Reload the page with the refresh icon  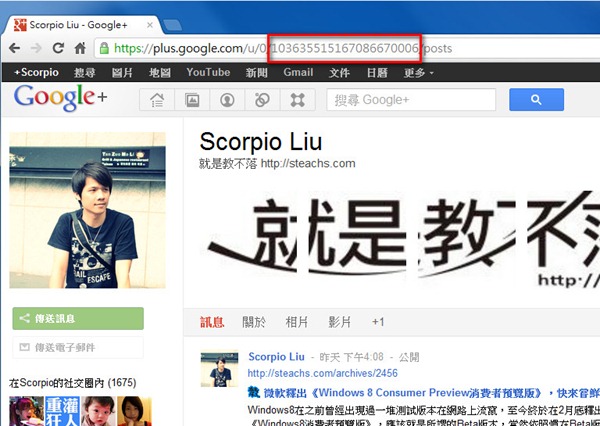(58, 48)
